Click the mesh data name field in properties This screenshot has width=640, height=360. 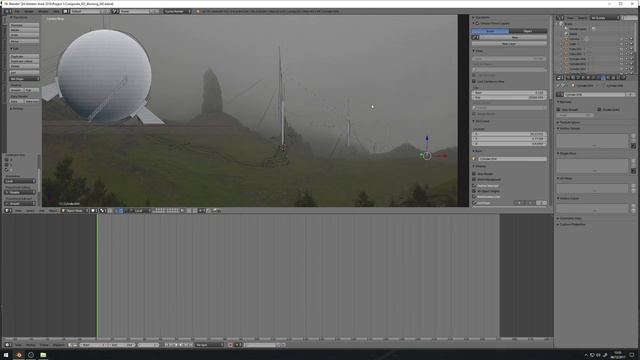594,95
